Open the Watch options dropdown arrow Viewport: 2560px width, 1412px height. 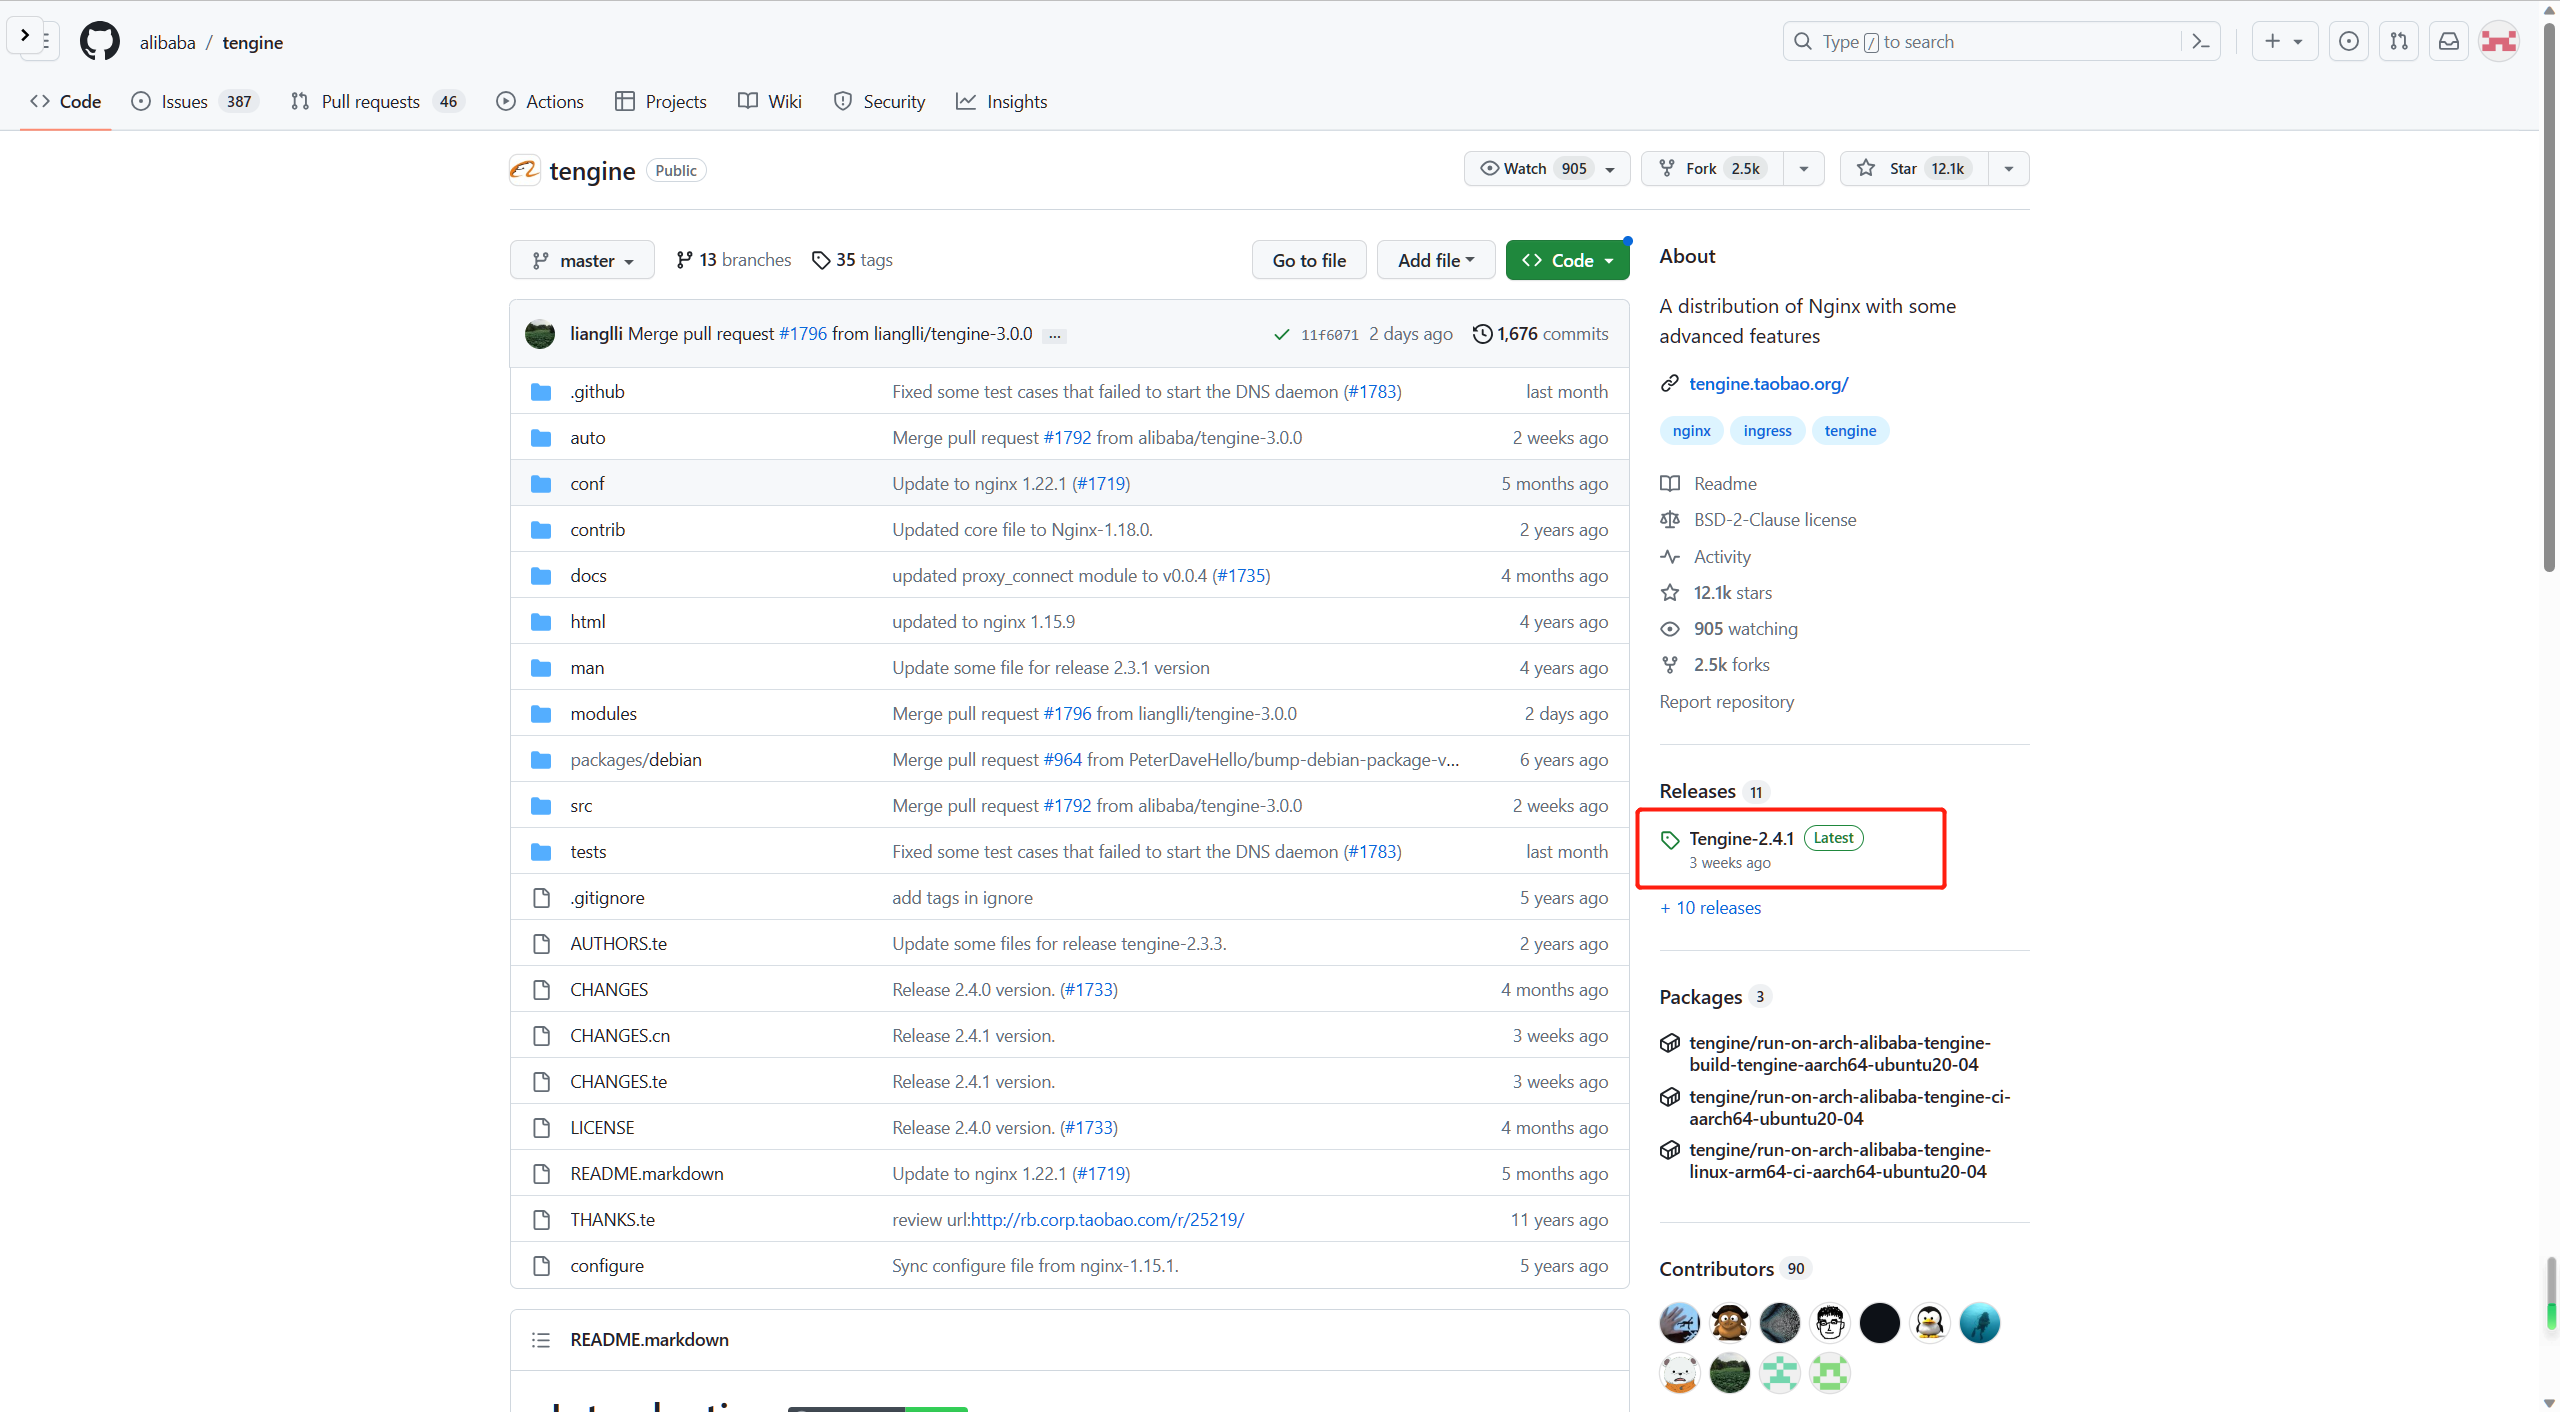click(1610, 169)
